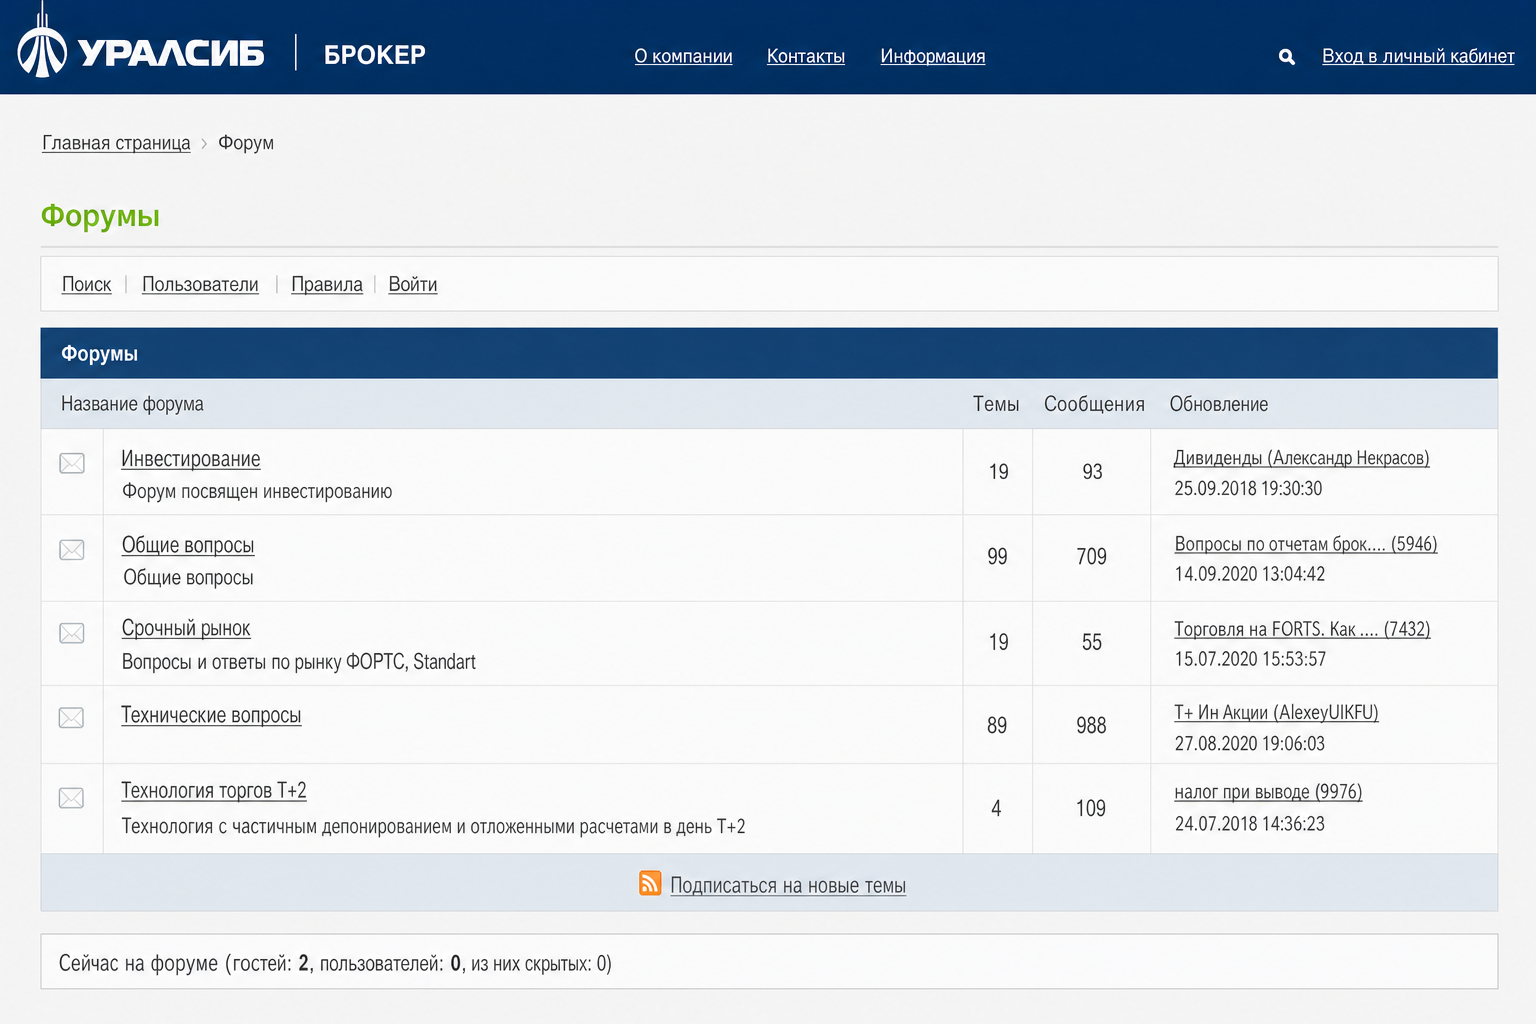The image size is (1536, 1024).
Task: Return to Главная страница via breadcrumb
Action: tap(116, 143)
